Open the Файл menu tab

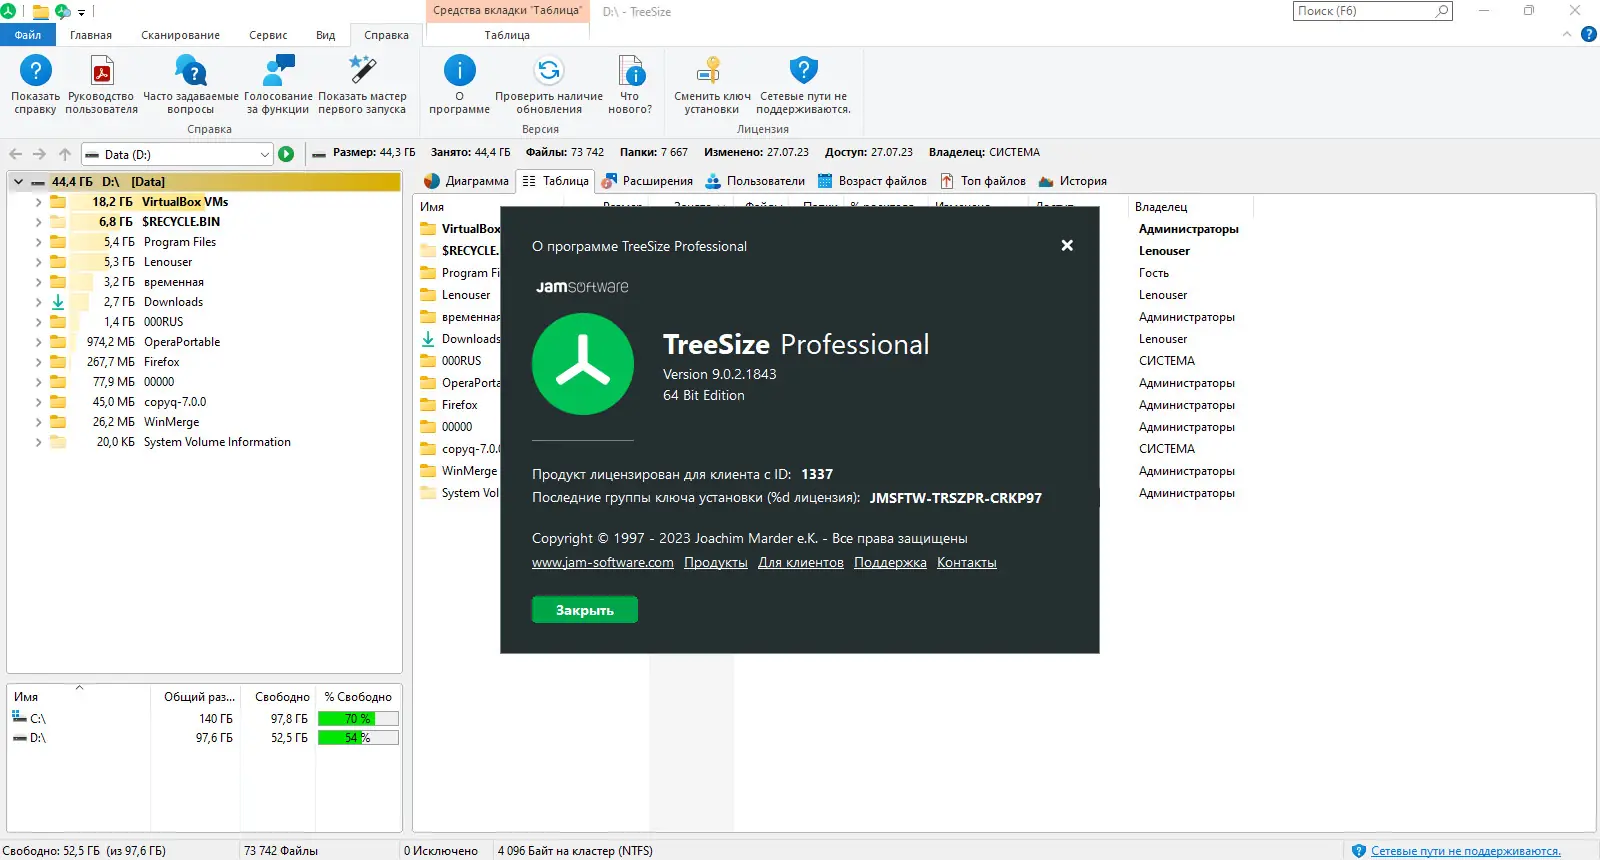[x=28, y=35]
